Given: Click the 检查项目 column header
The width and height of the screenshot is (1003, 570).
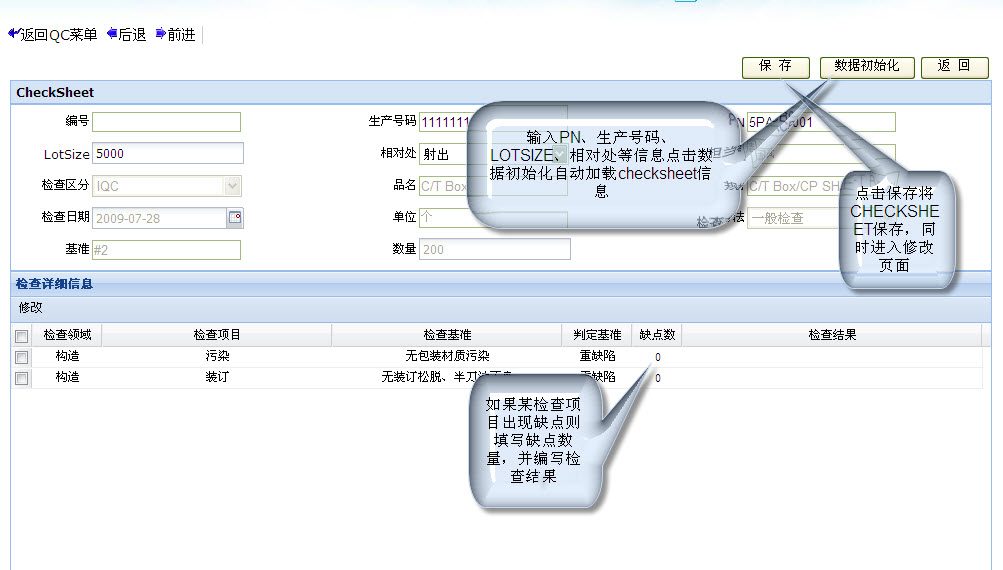Looking at the screenshot, I should click(x=217, y=335).
